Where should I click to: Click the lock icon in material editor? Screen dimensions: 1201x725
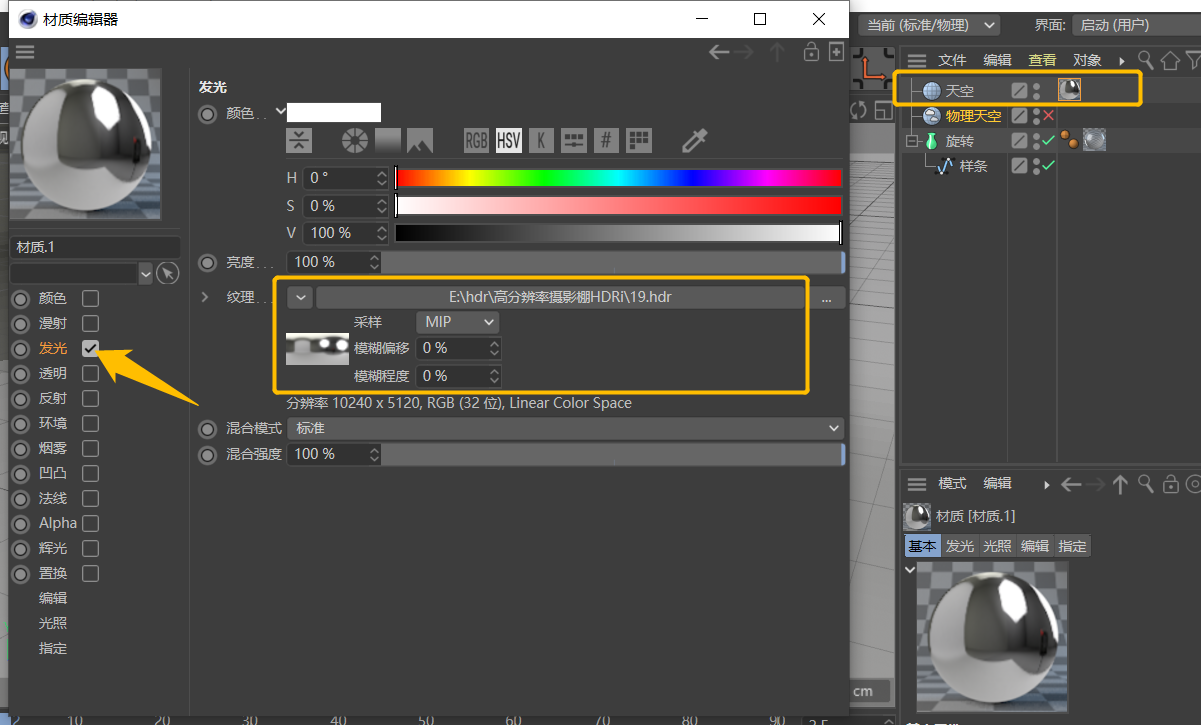pos(812,52)
